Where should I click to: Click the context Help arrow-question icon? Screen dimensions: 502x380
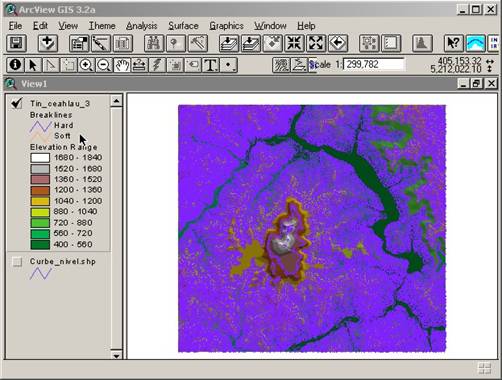click(x=453, y=43)
